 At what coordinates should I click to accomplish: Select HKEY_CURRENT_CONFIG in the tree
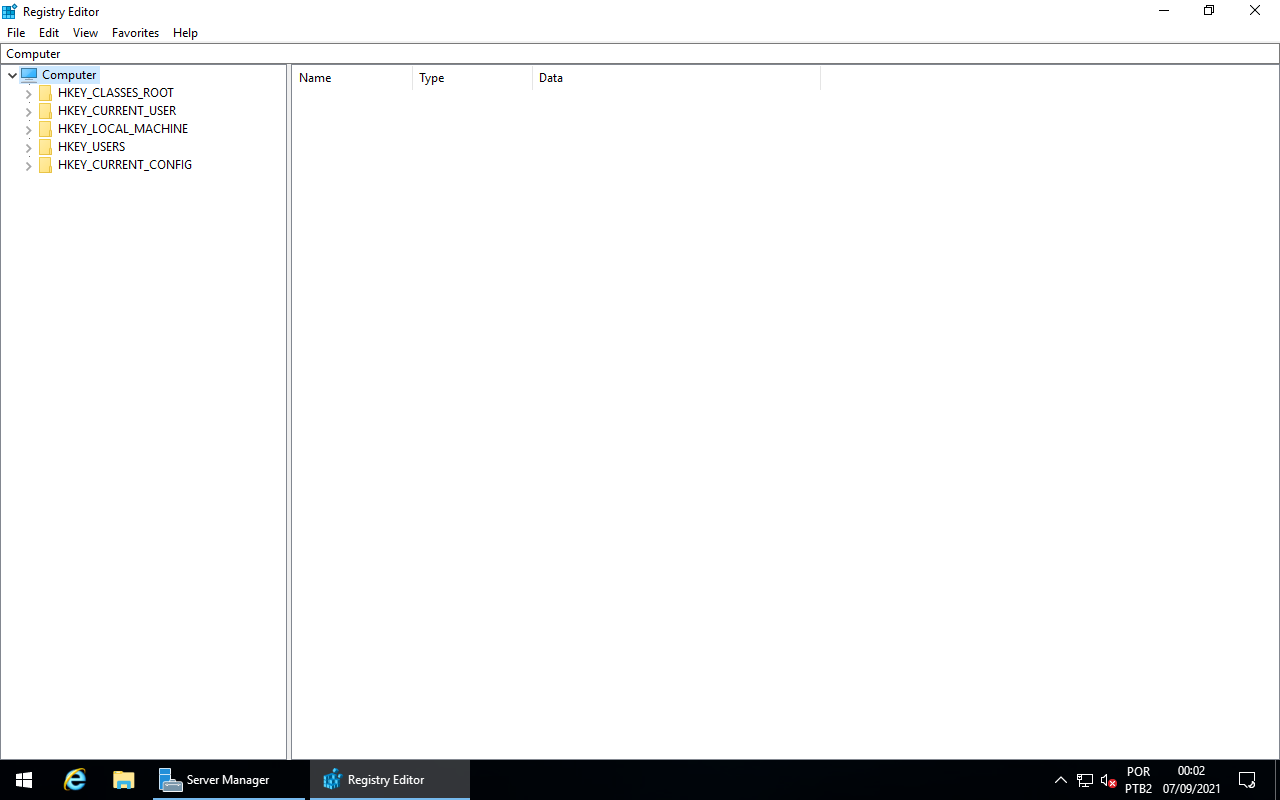124,164
